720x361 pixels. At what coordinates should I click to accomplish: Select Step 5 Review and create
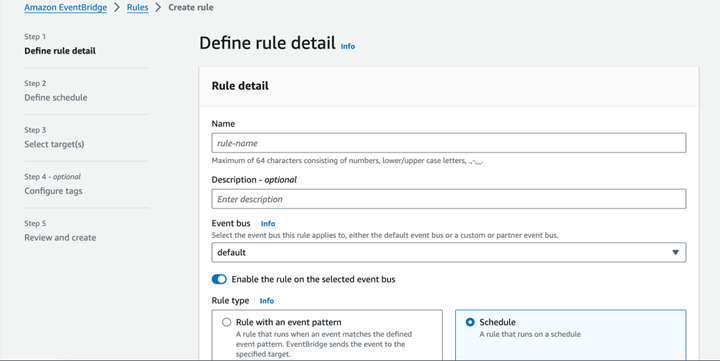click(x=60, y=237)
